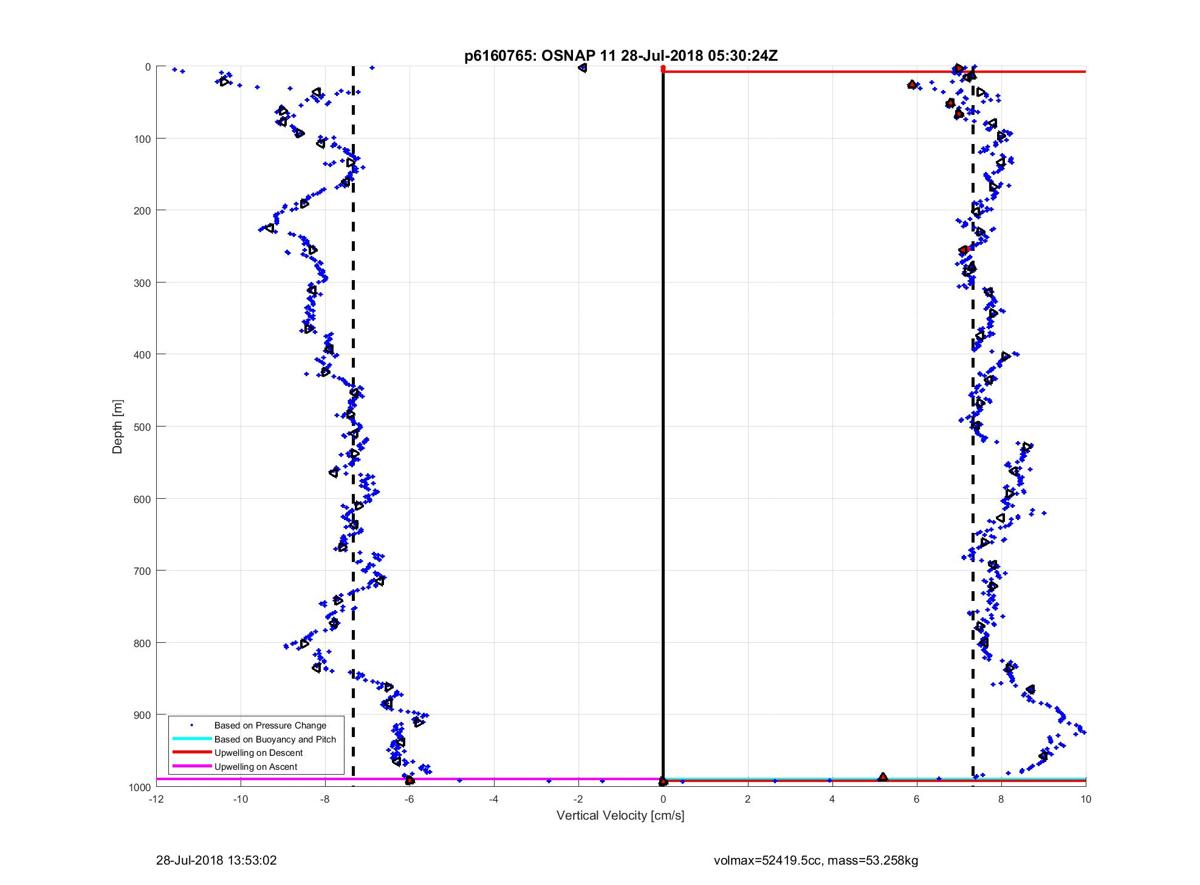Click the 'Depth [m]' axis label
The width and height of the screenshot is (1200, 885).
tap(118, 427)
